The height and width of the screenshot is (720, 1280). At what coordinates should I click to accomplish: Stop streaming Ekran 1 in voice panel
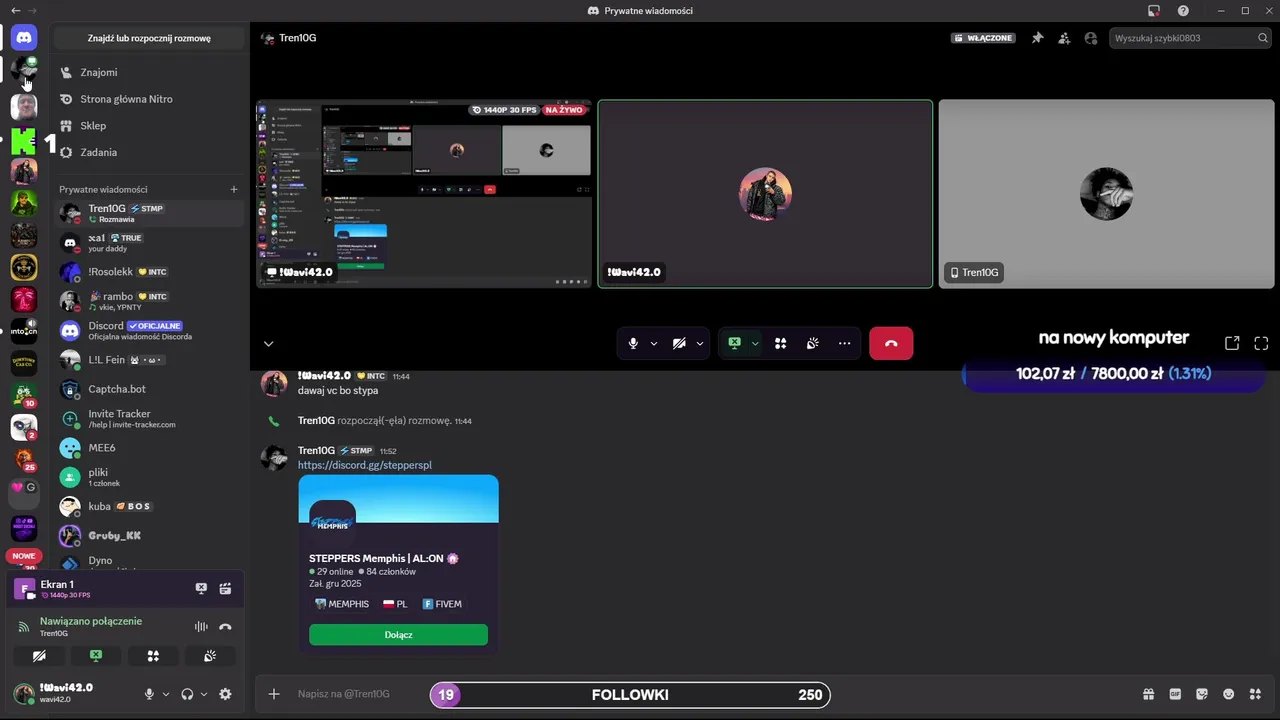[201, 589]
